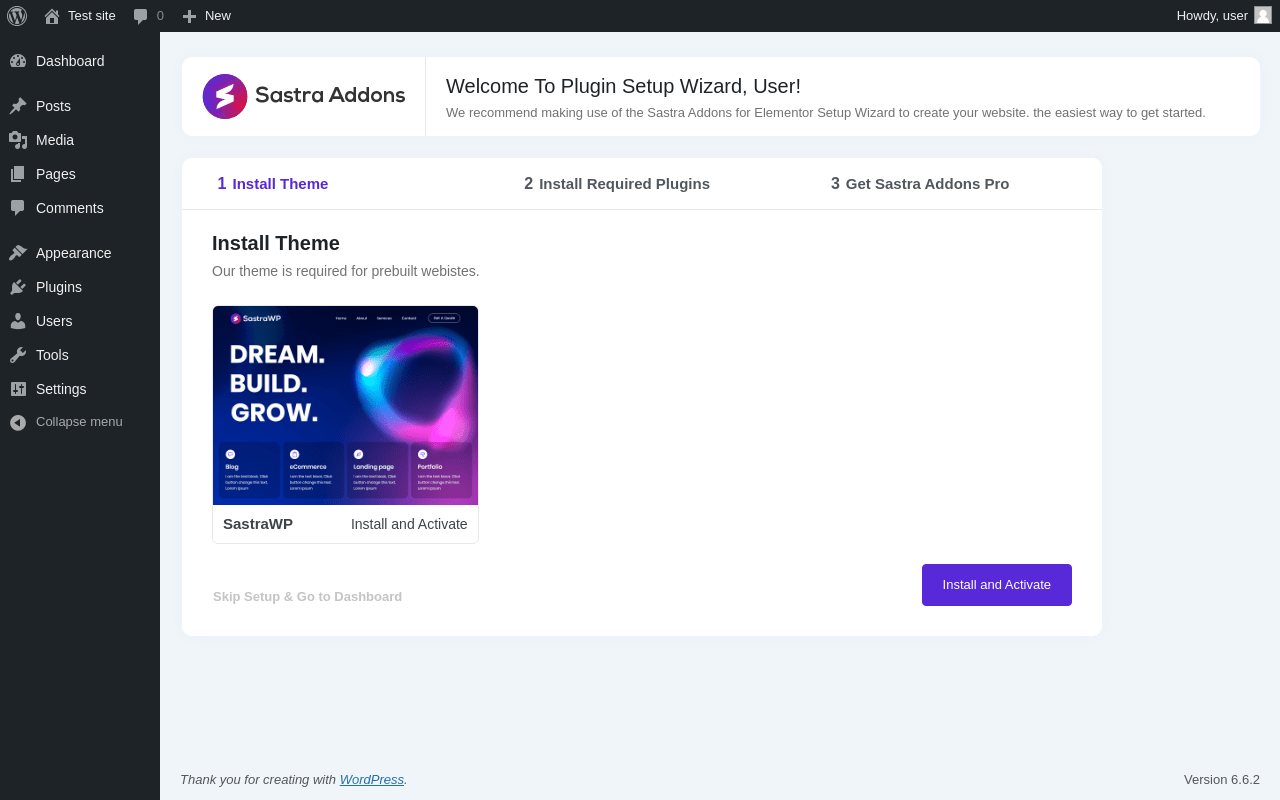1280x800 pixels.
Task: Open the WordPress footer link
Action: tap(372, 780)
